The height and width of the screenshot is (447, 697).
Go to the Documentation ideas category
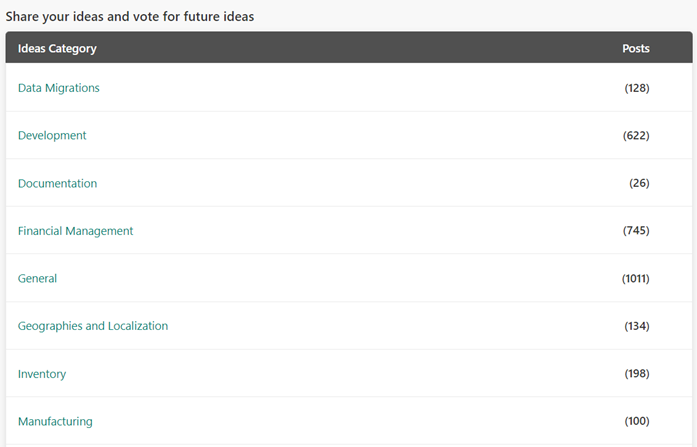(x=58, y=184)
